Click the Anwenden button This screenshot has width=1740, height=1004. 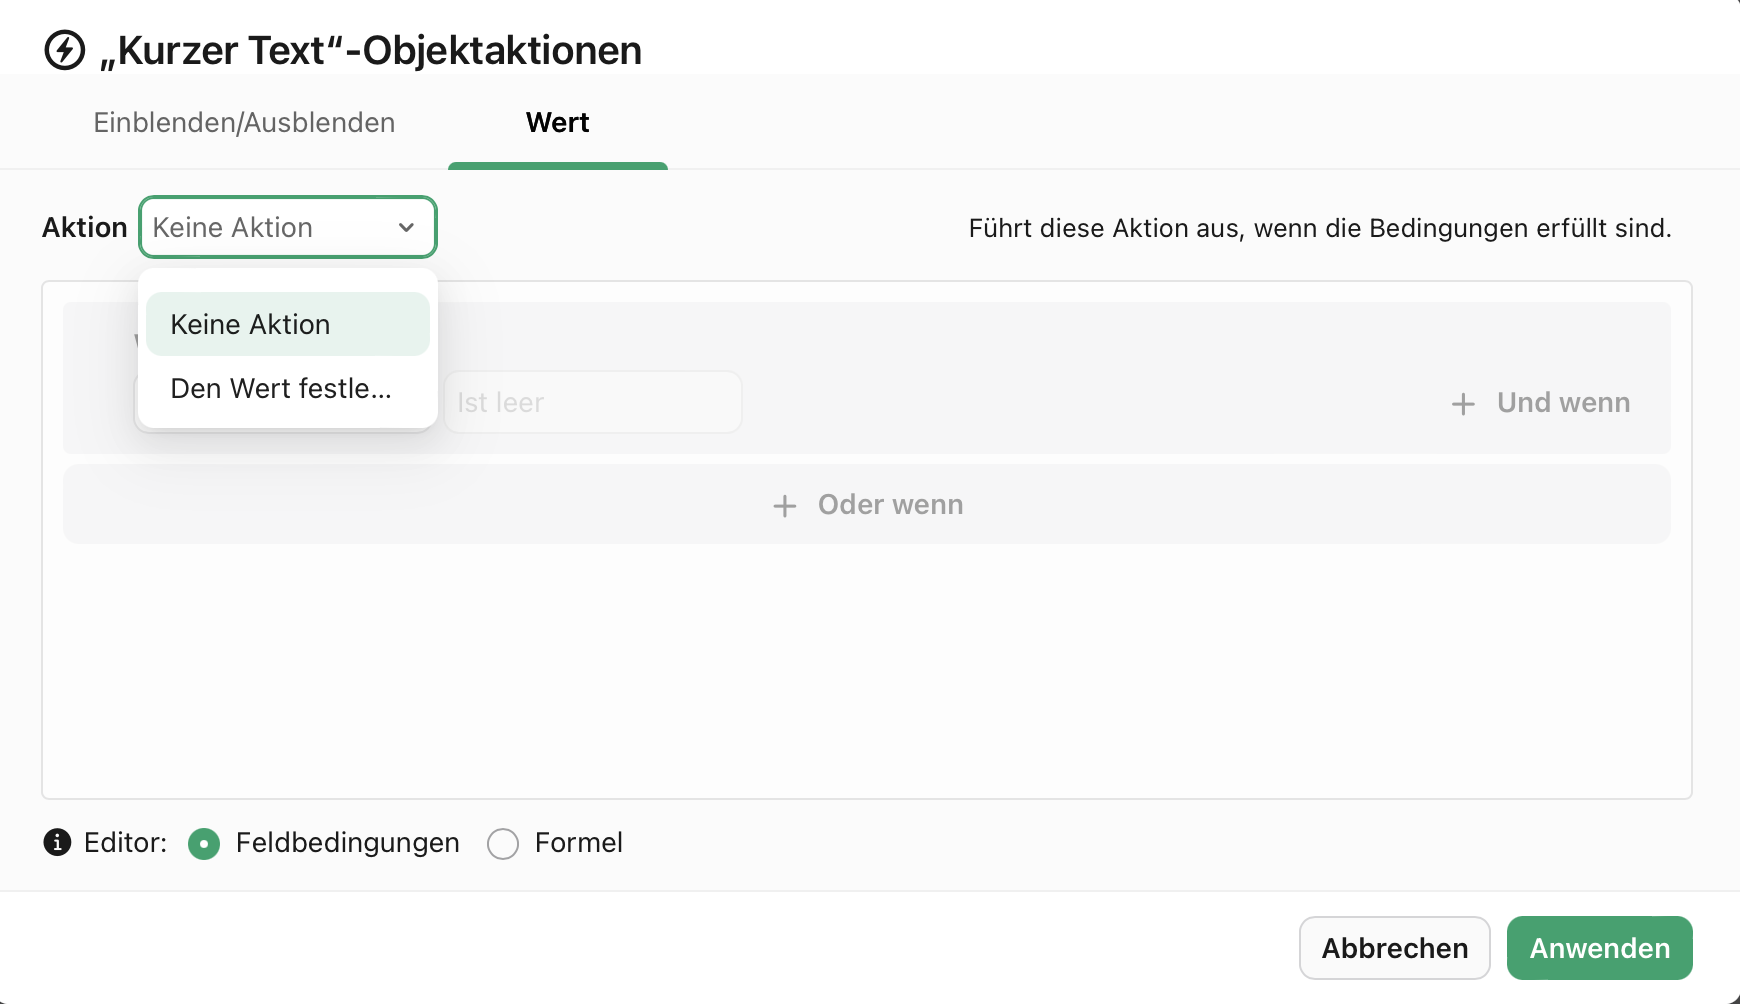1599,947
